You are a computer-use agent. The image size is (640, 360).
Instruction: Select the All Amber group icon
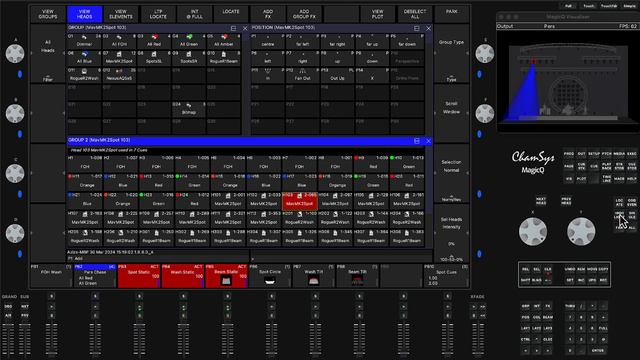224,37
